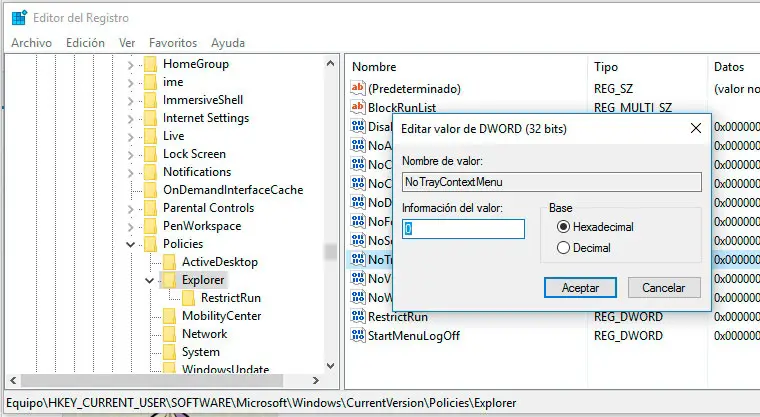This screenshot has width=760, height=417.
Task: Click the Notifications folder icon
Action: tap(151, 172)
